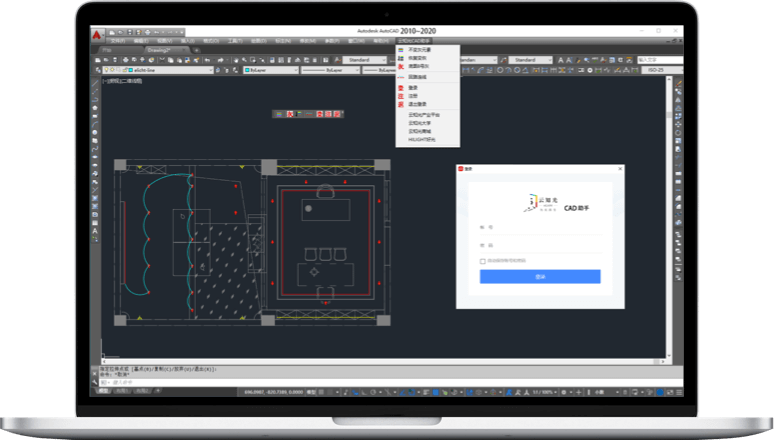Image resolution: width=774 pixels, height=440 pixels.
Task: Click the AutoCAD application logo button
Action: [x=97, y=35]
